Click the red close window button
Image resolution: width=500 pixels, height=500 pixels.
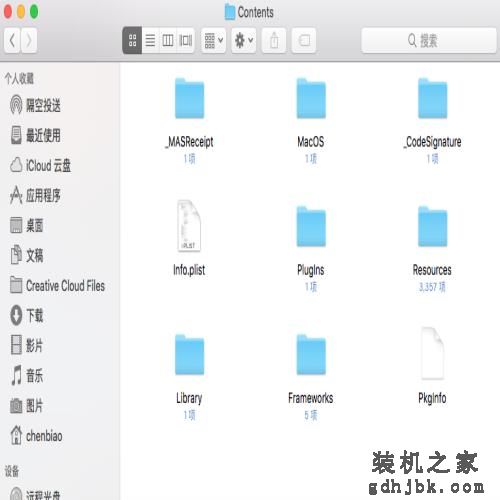[x=8, y=12]
